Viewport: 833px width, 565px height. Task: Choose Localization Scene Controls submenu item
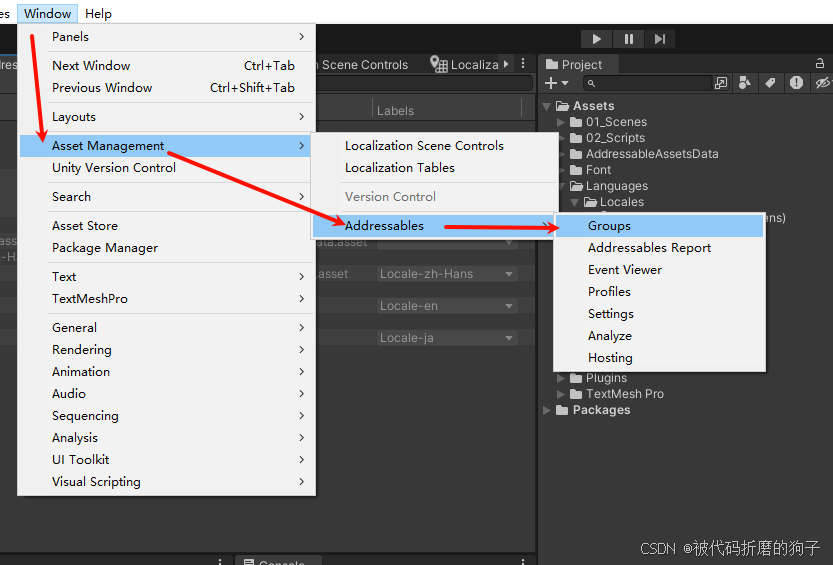point(434,145)
